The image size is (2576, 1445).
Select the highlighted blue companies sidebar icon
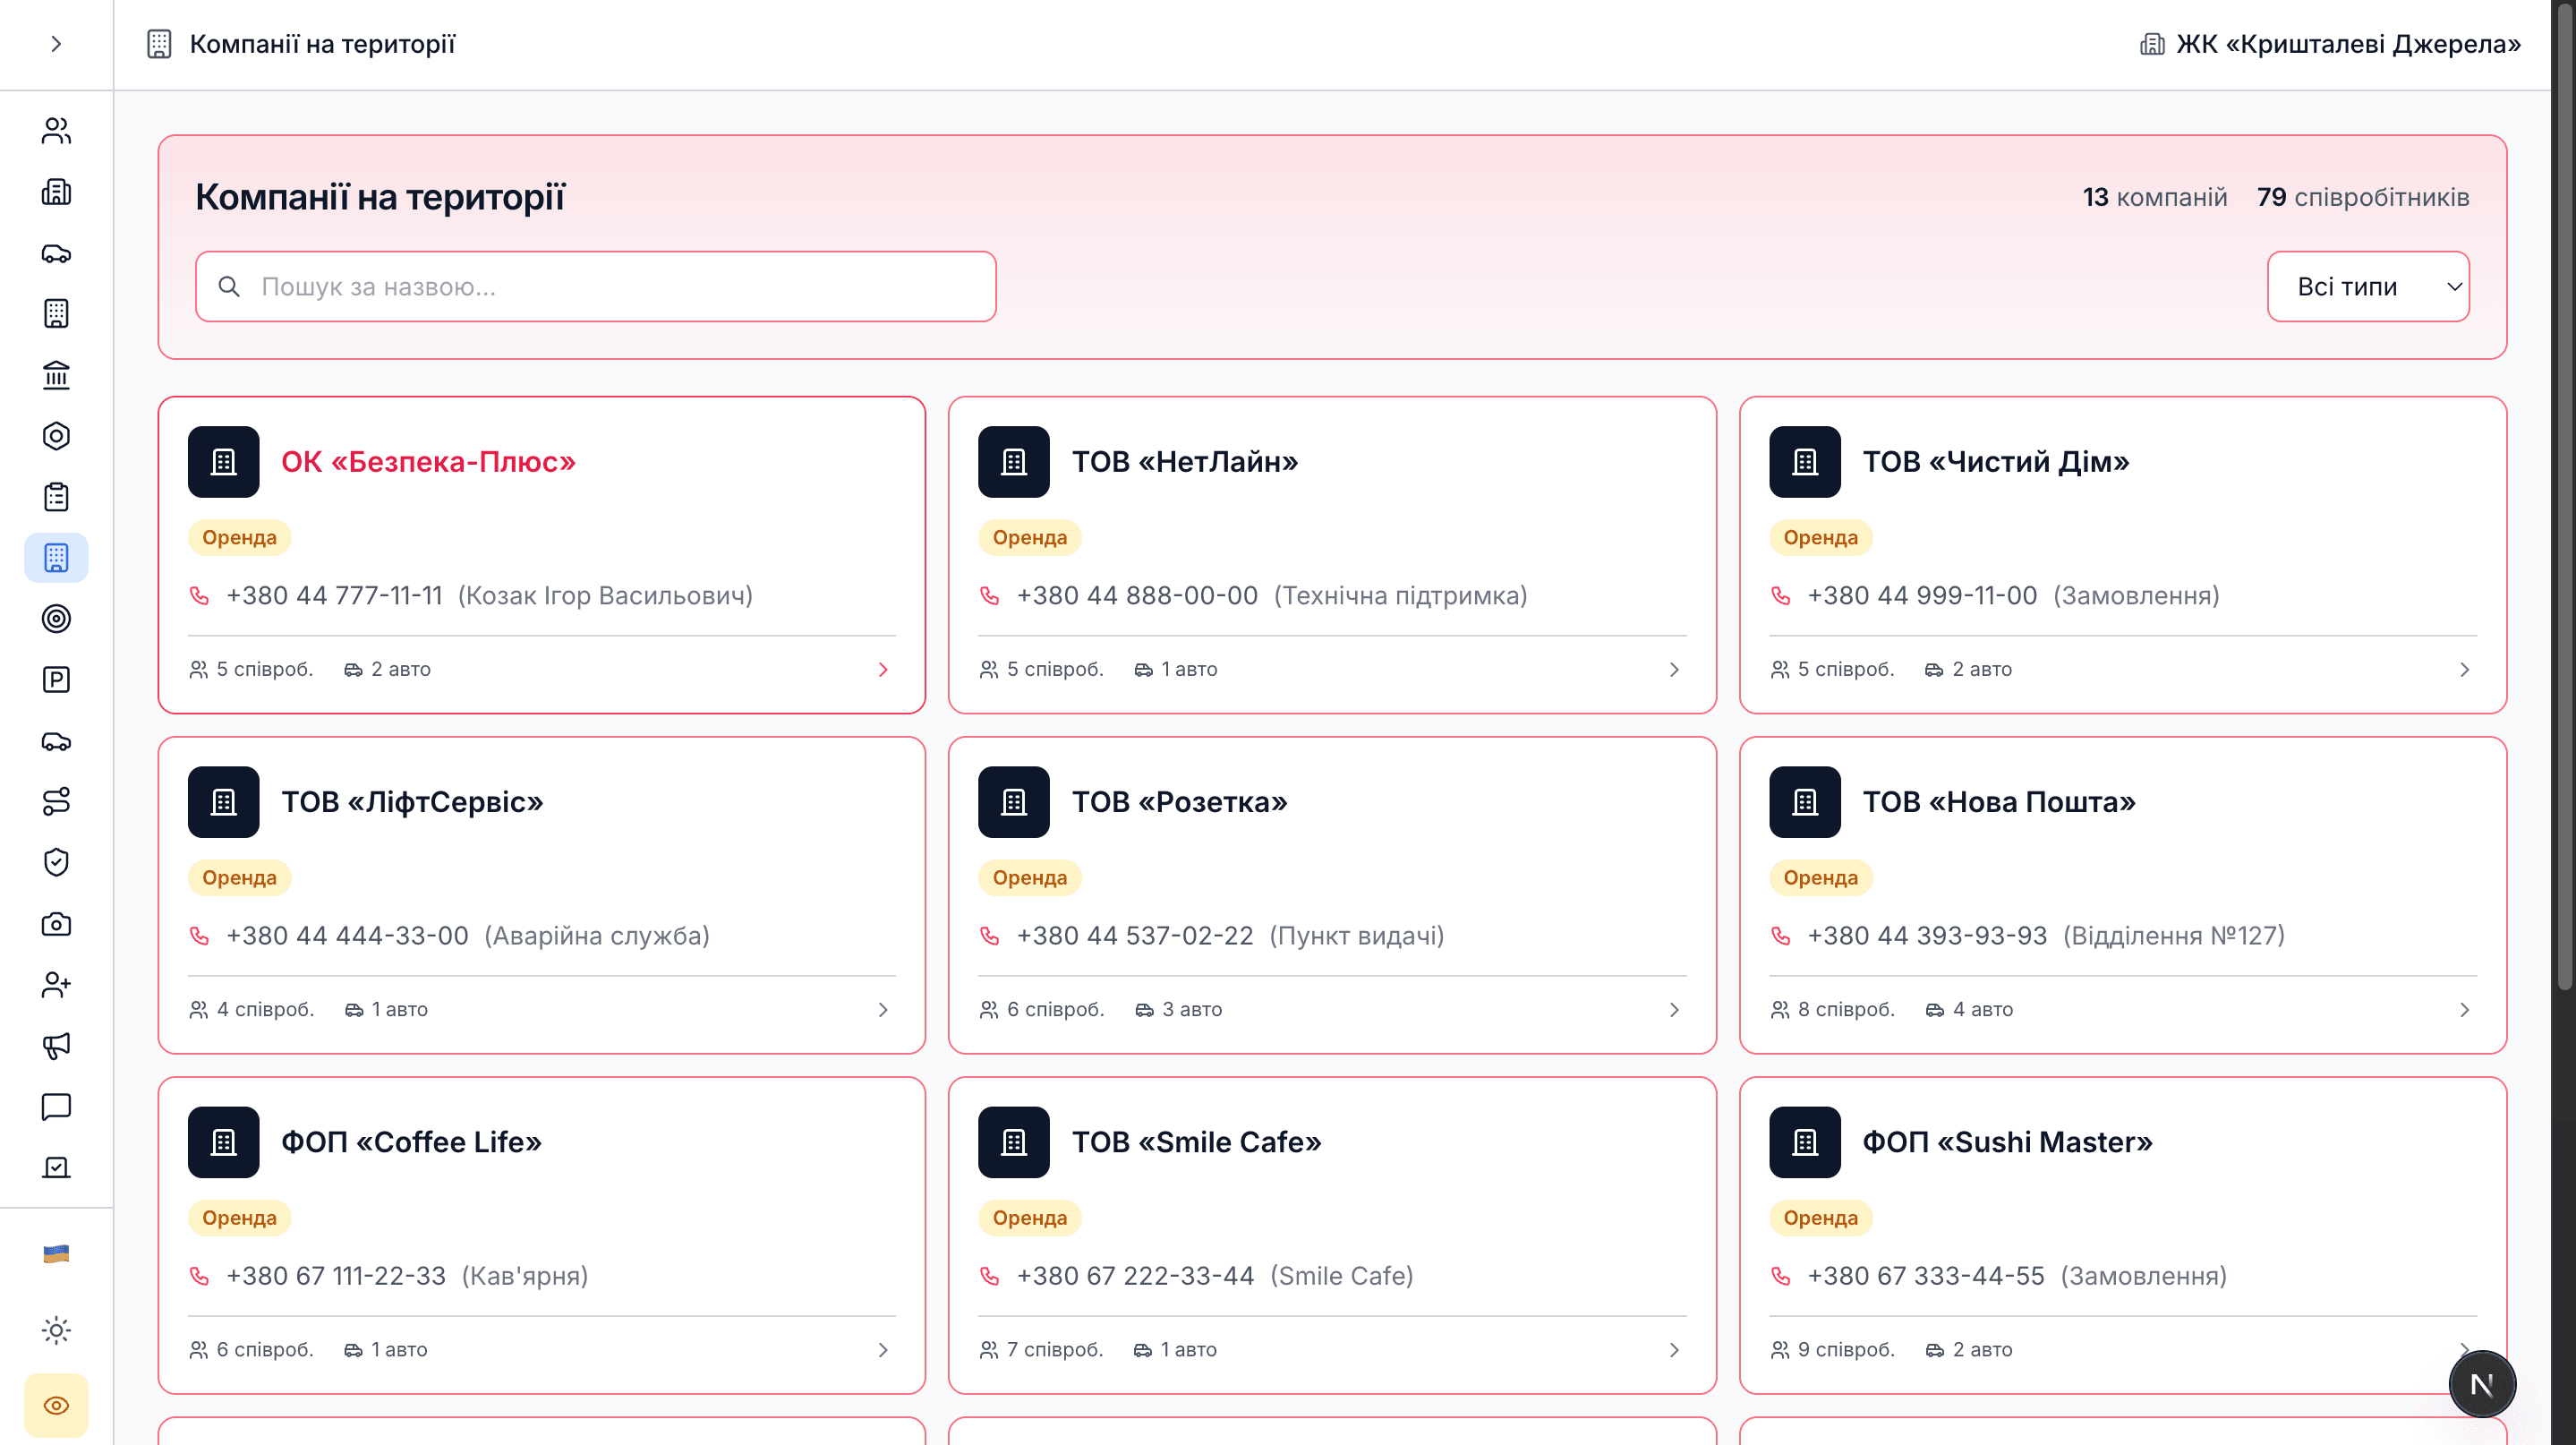(56, 558)
